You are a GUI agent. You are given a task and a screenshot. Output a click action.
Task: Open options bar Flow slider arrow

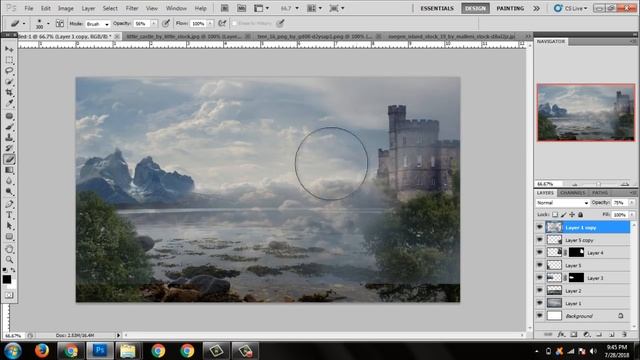210,24
